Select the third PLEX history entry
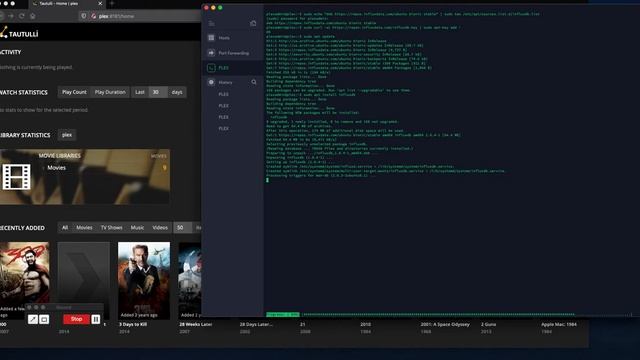Viewport: 640px width, 360px height. 223,117
